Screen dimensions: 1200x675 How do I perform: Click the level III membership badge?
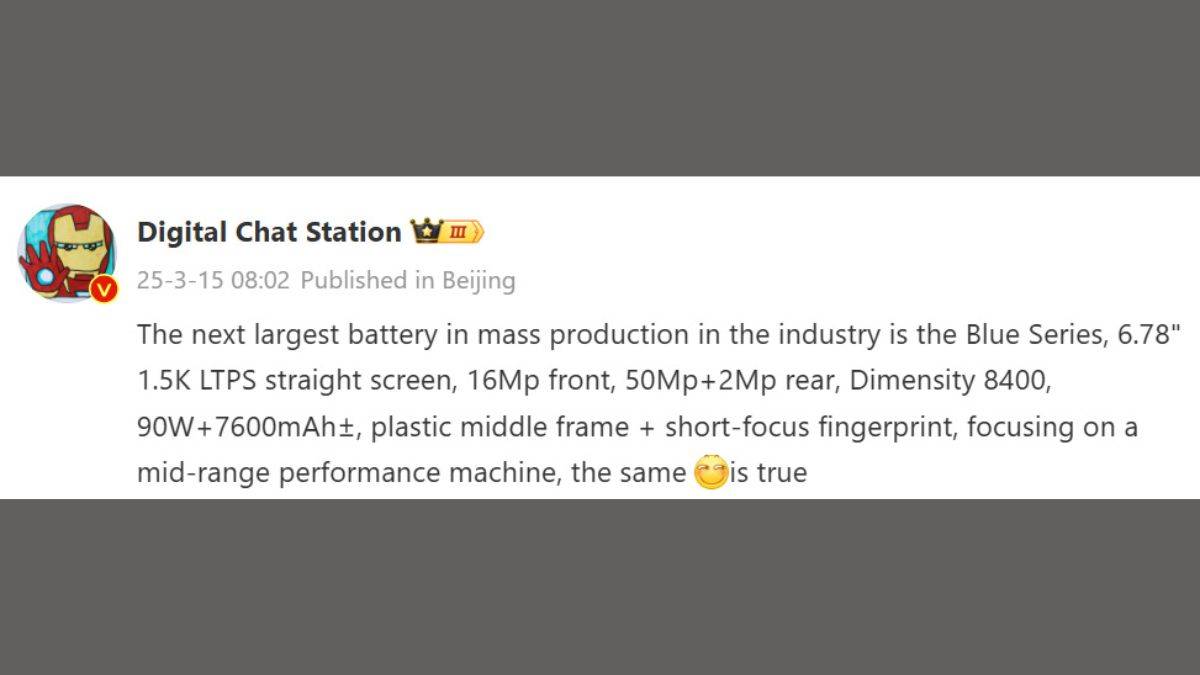460,232
